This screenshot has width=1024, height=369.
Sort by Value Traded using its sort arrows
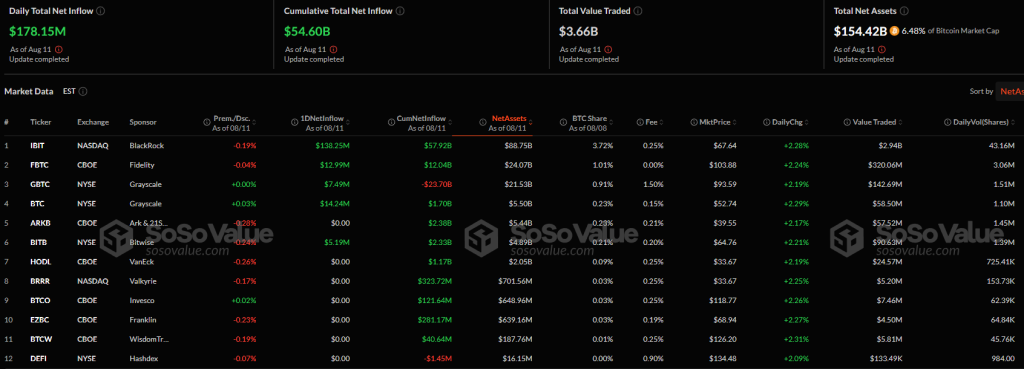(901, 122)
